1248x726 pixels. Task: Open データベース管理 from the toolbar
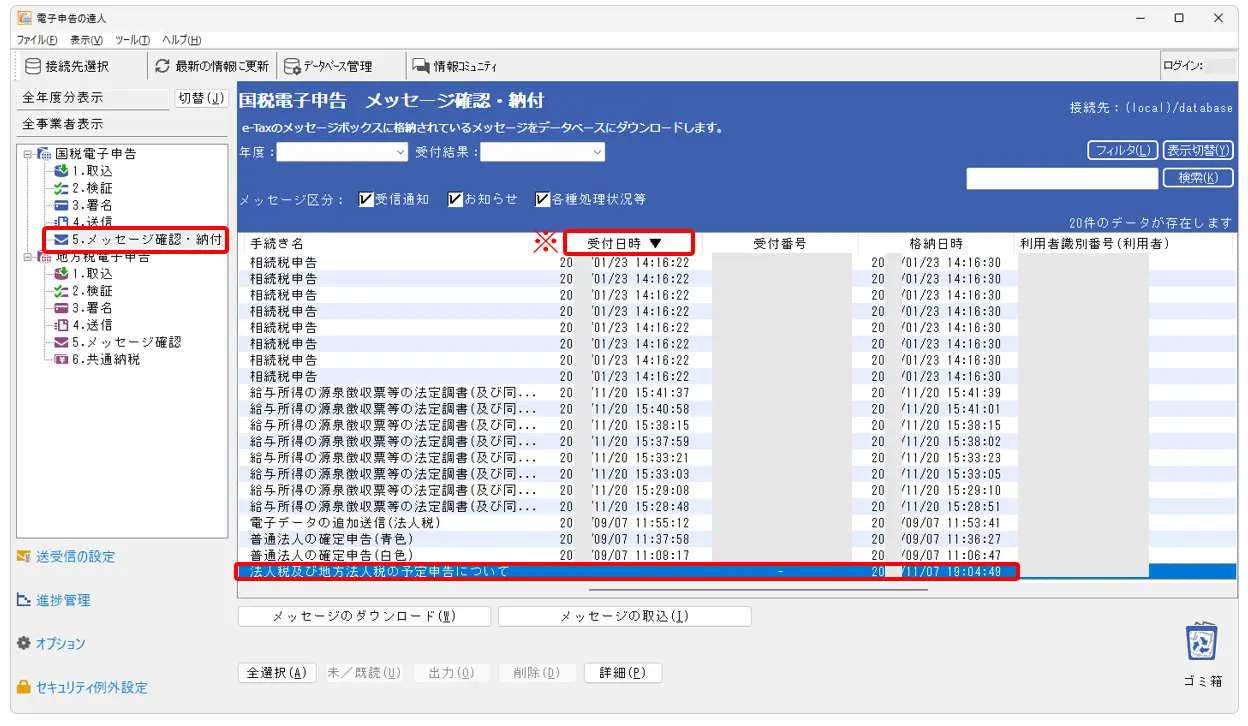[292, 66]
